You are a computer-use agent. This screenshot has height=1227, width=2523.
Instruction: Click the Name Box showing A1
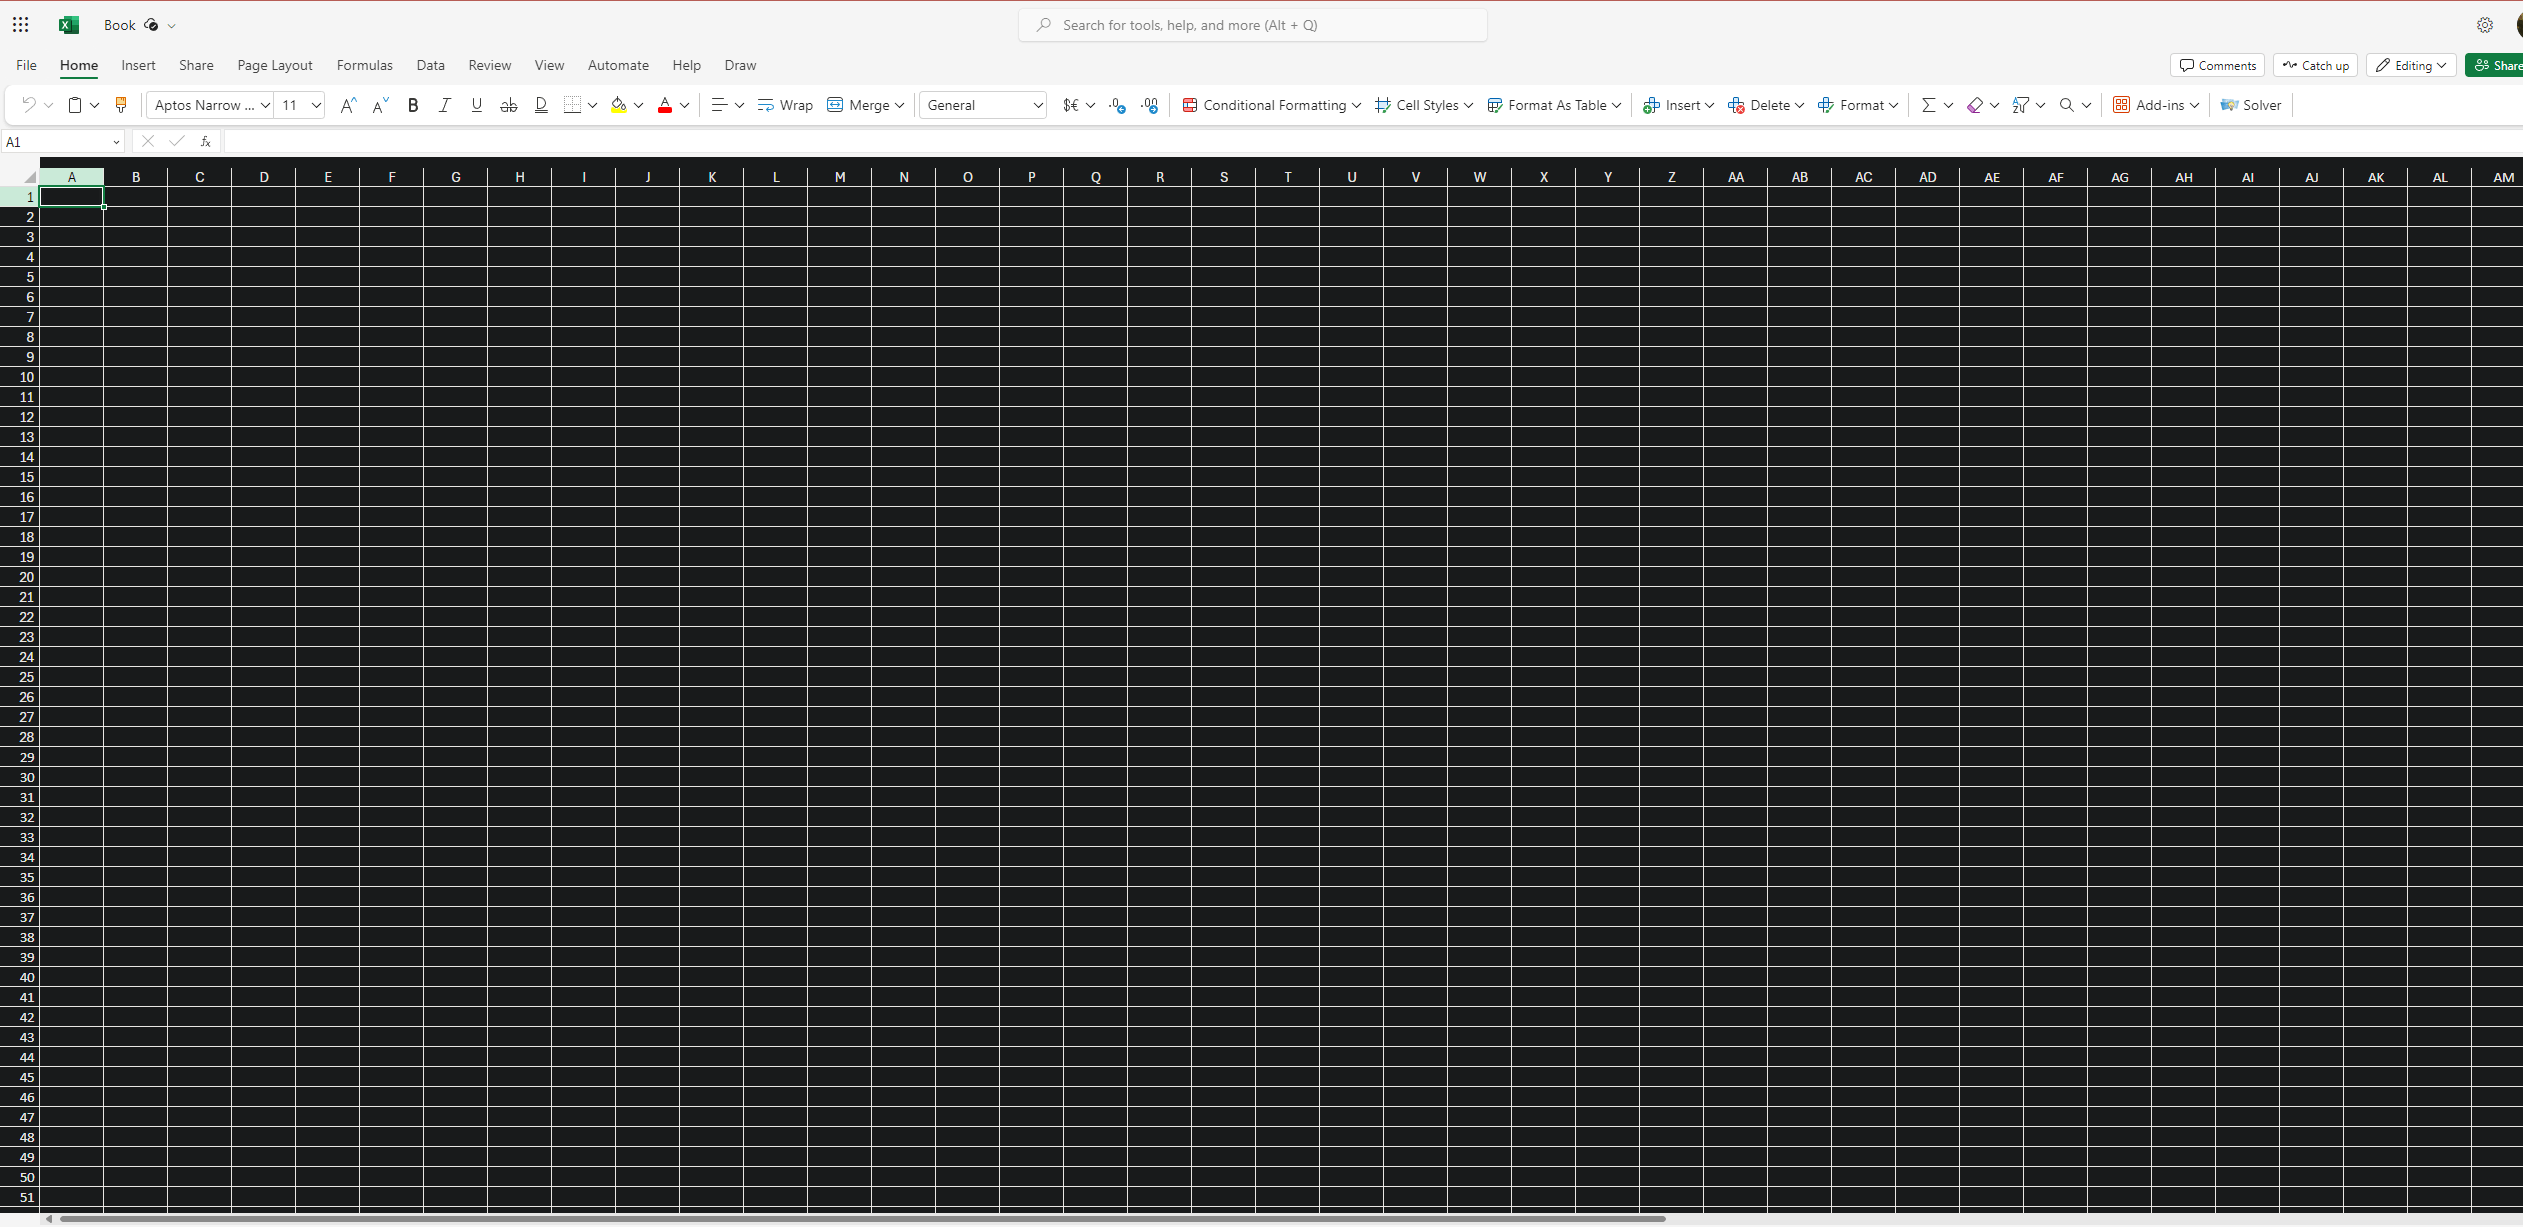56,142
